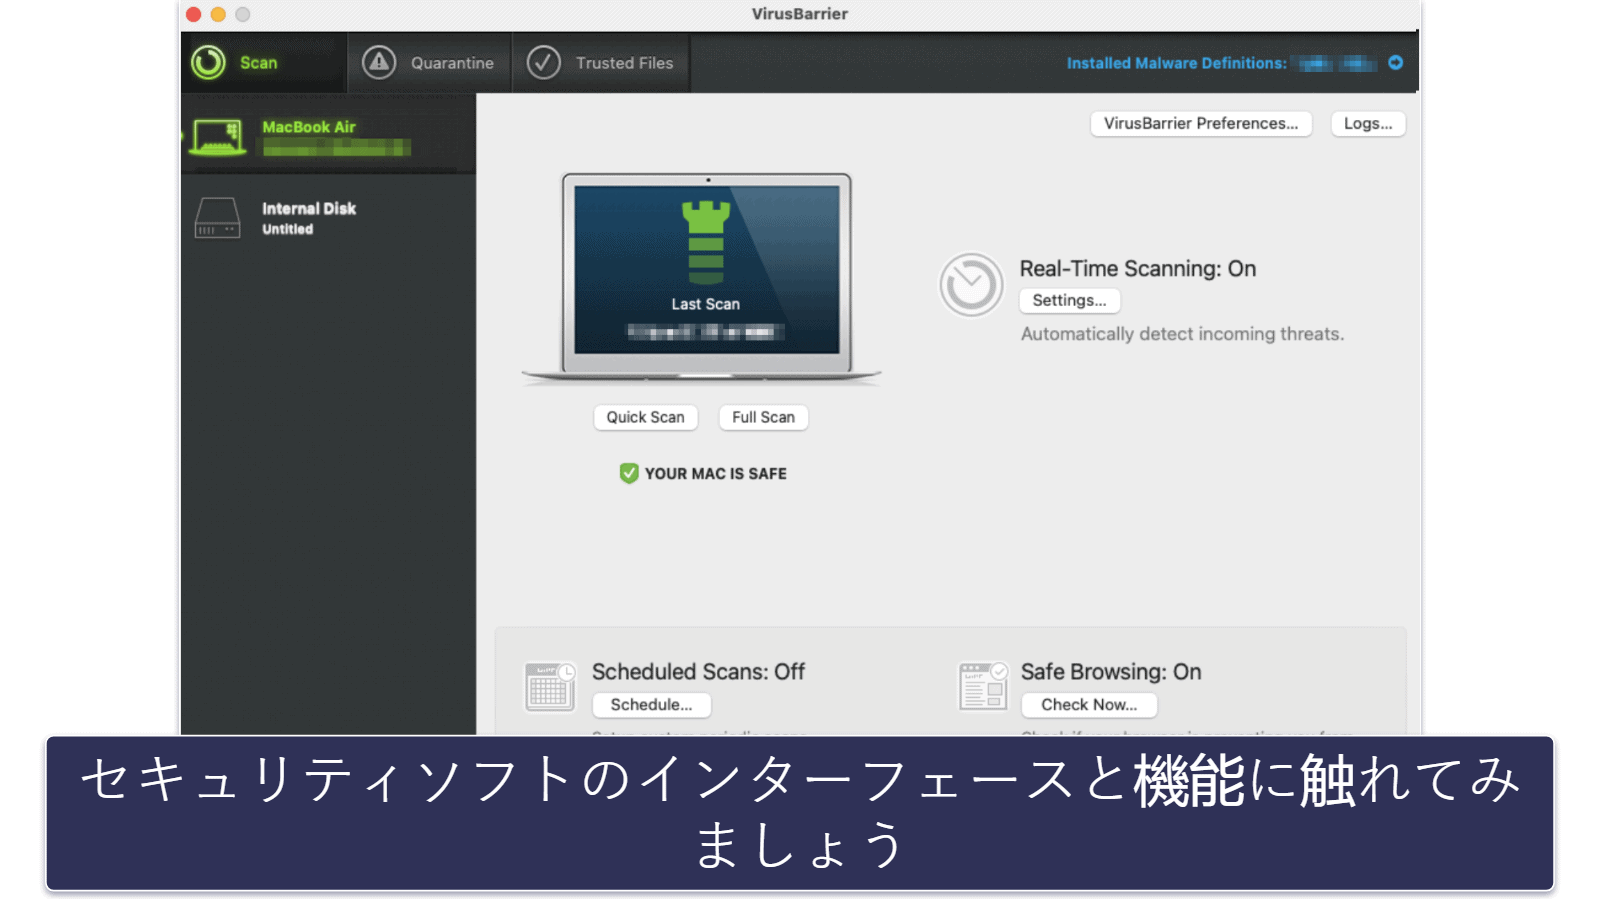Update malware definitions with blue arrow icon
Viewport: 1599px width, 899px height.
pos(1396,62)
